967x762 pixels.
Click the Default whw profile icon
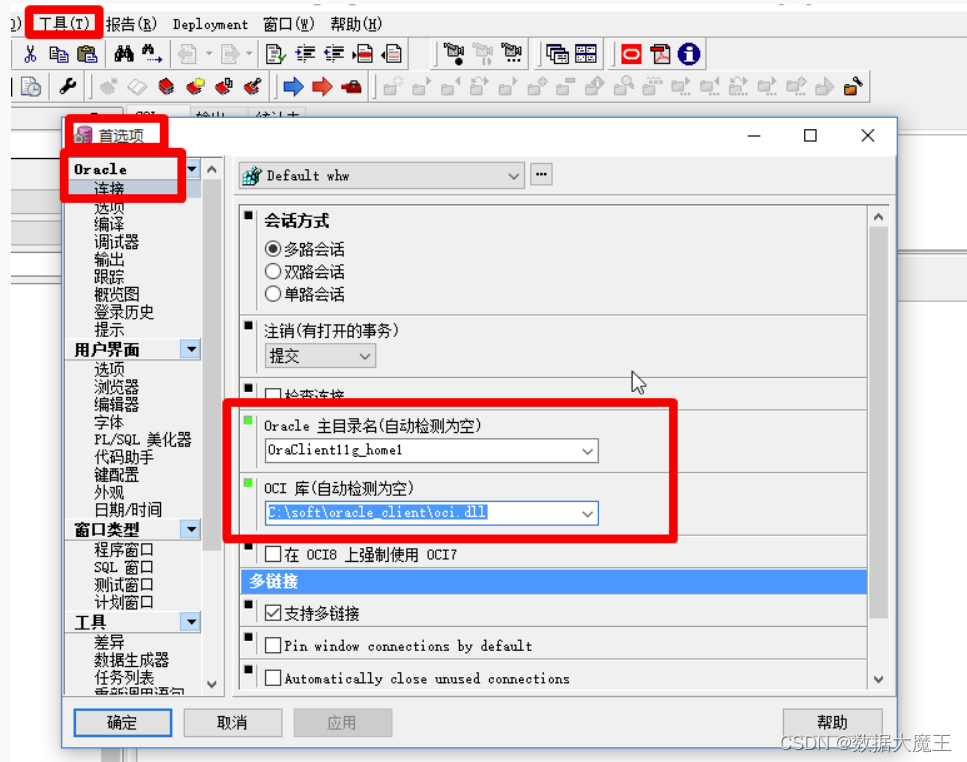pyautogui.click(x=252, y=176)
